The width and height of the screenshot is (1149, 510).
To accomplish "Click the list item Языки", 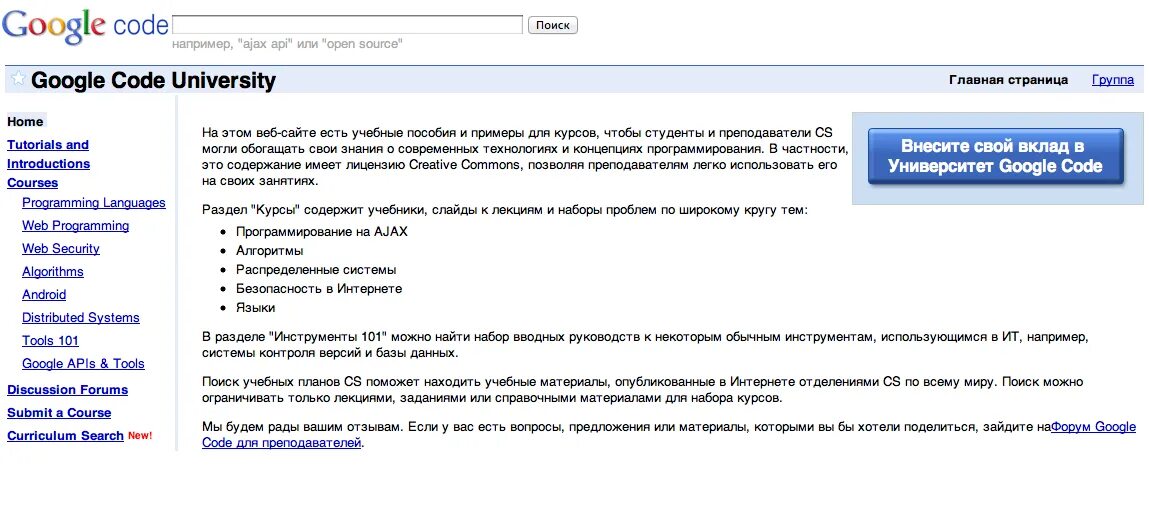I will click(255, 308).
